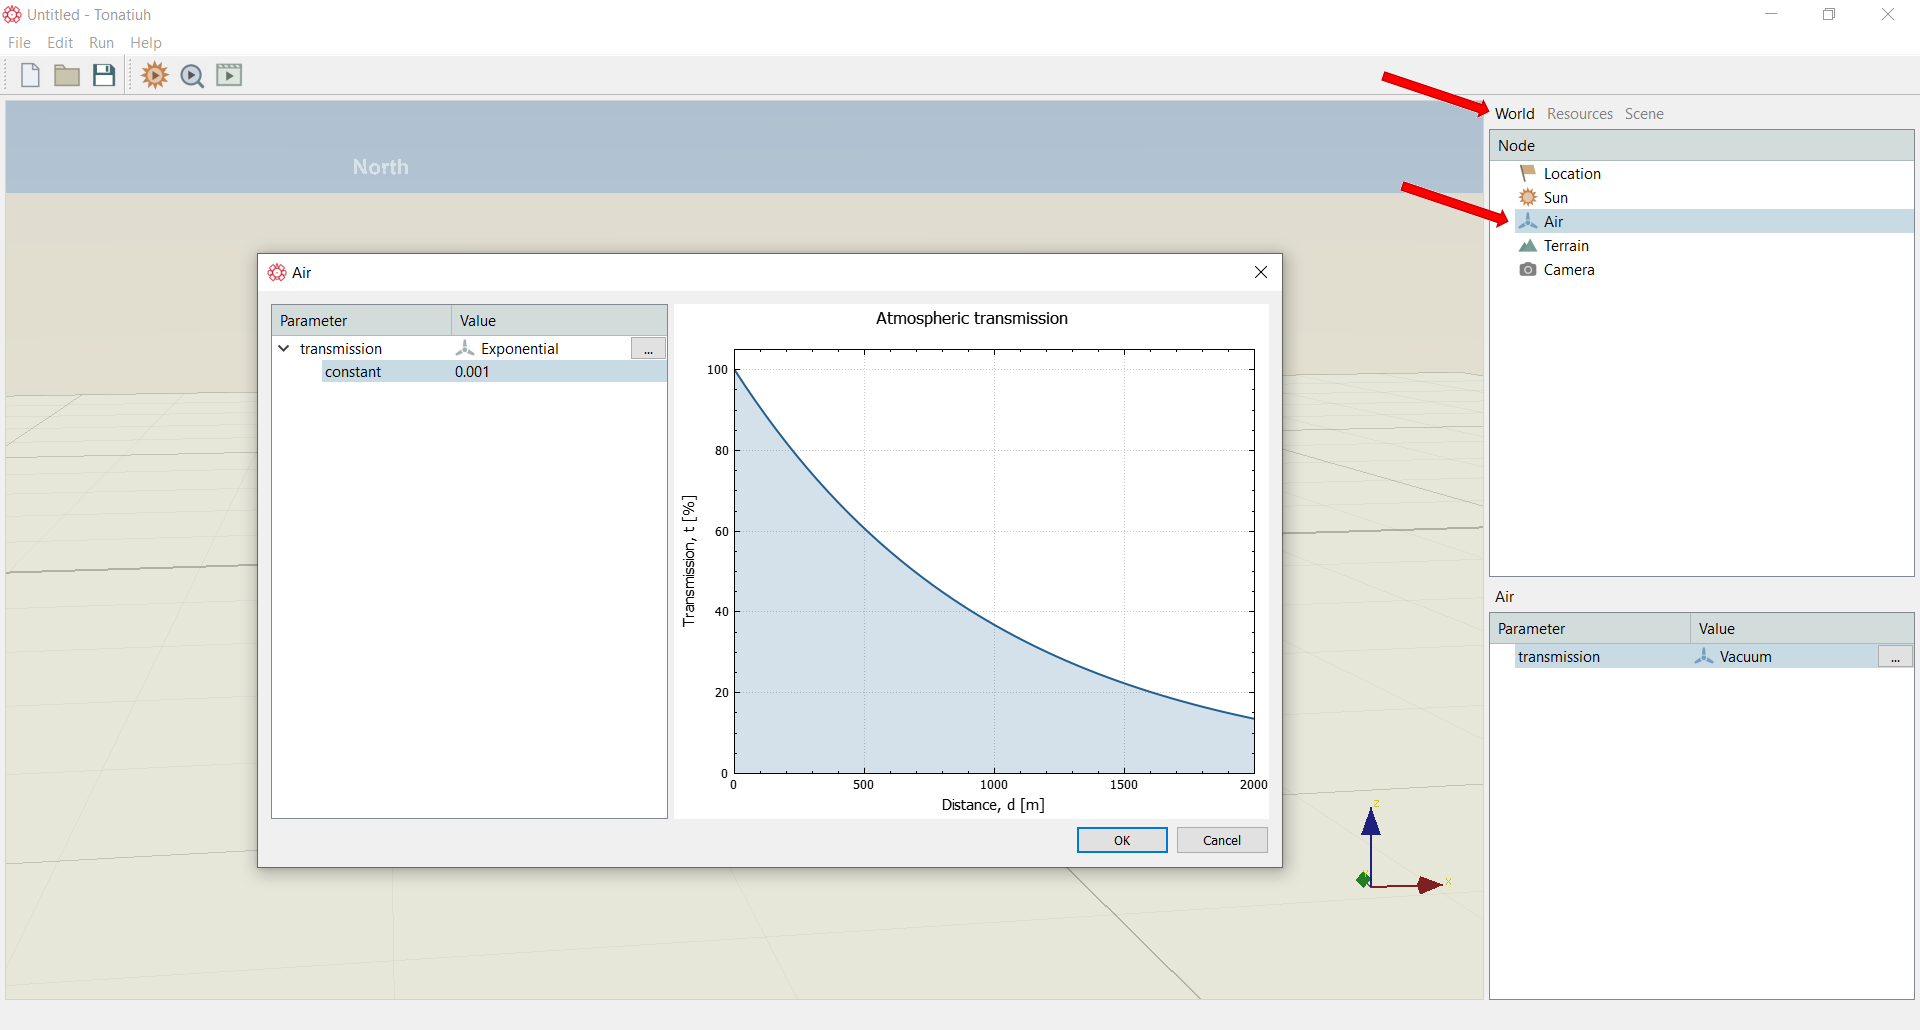This screenshot has width=1920, height=1030.
Task: Open the Run menu
Action: click(101, 43)
